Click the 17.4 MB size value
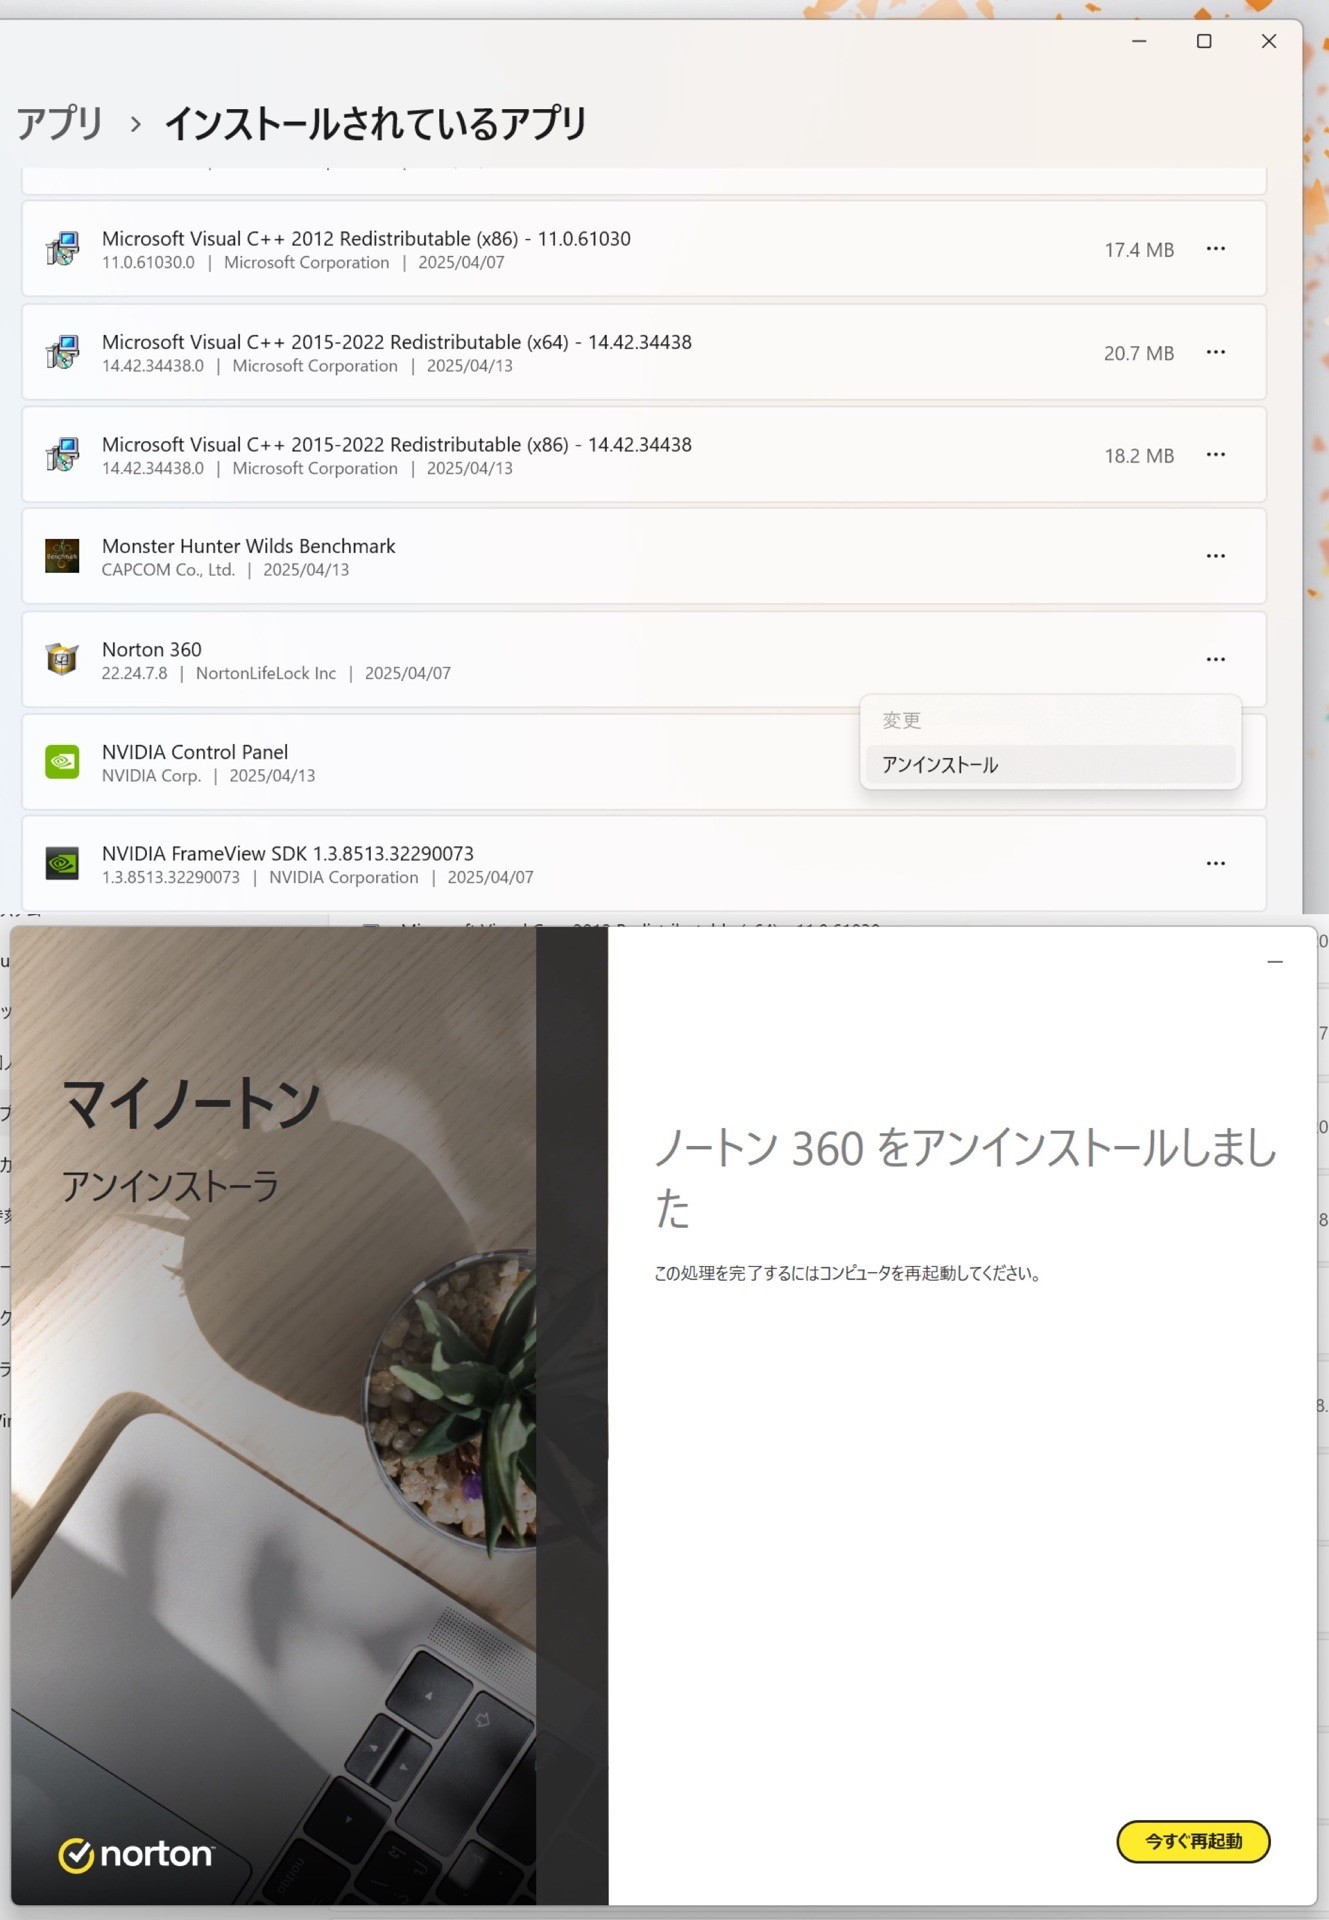Viewport: 1329px width, 1920px height. 1139,250
